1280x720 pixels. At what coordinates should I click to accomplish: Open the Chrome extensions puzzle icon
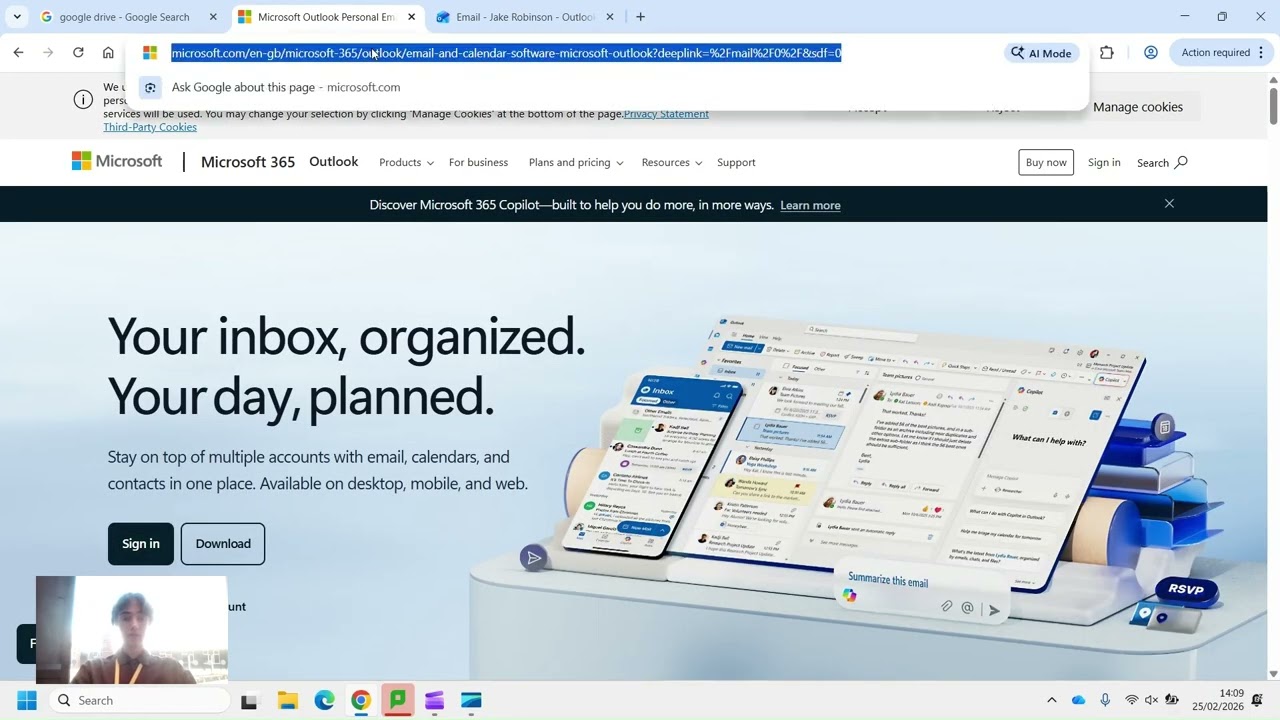coord(1107,52)
